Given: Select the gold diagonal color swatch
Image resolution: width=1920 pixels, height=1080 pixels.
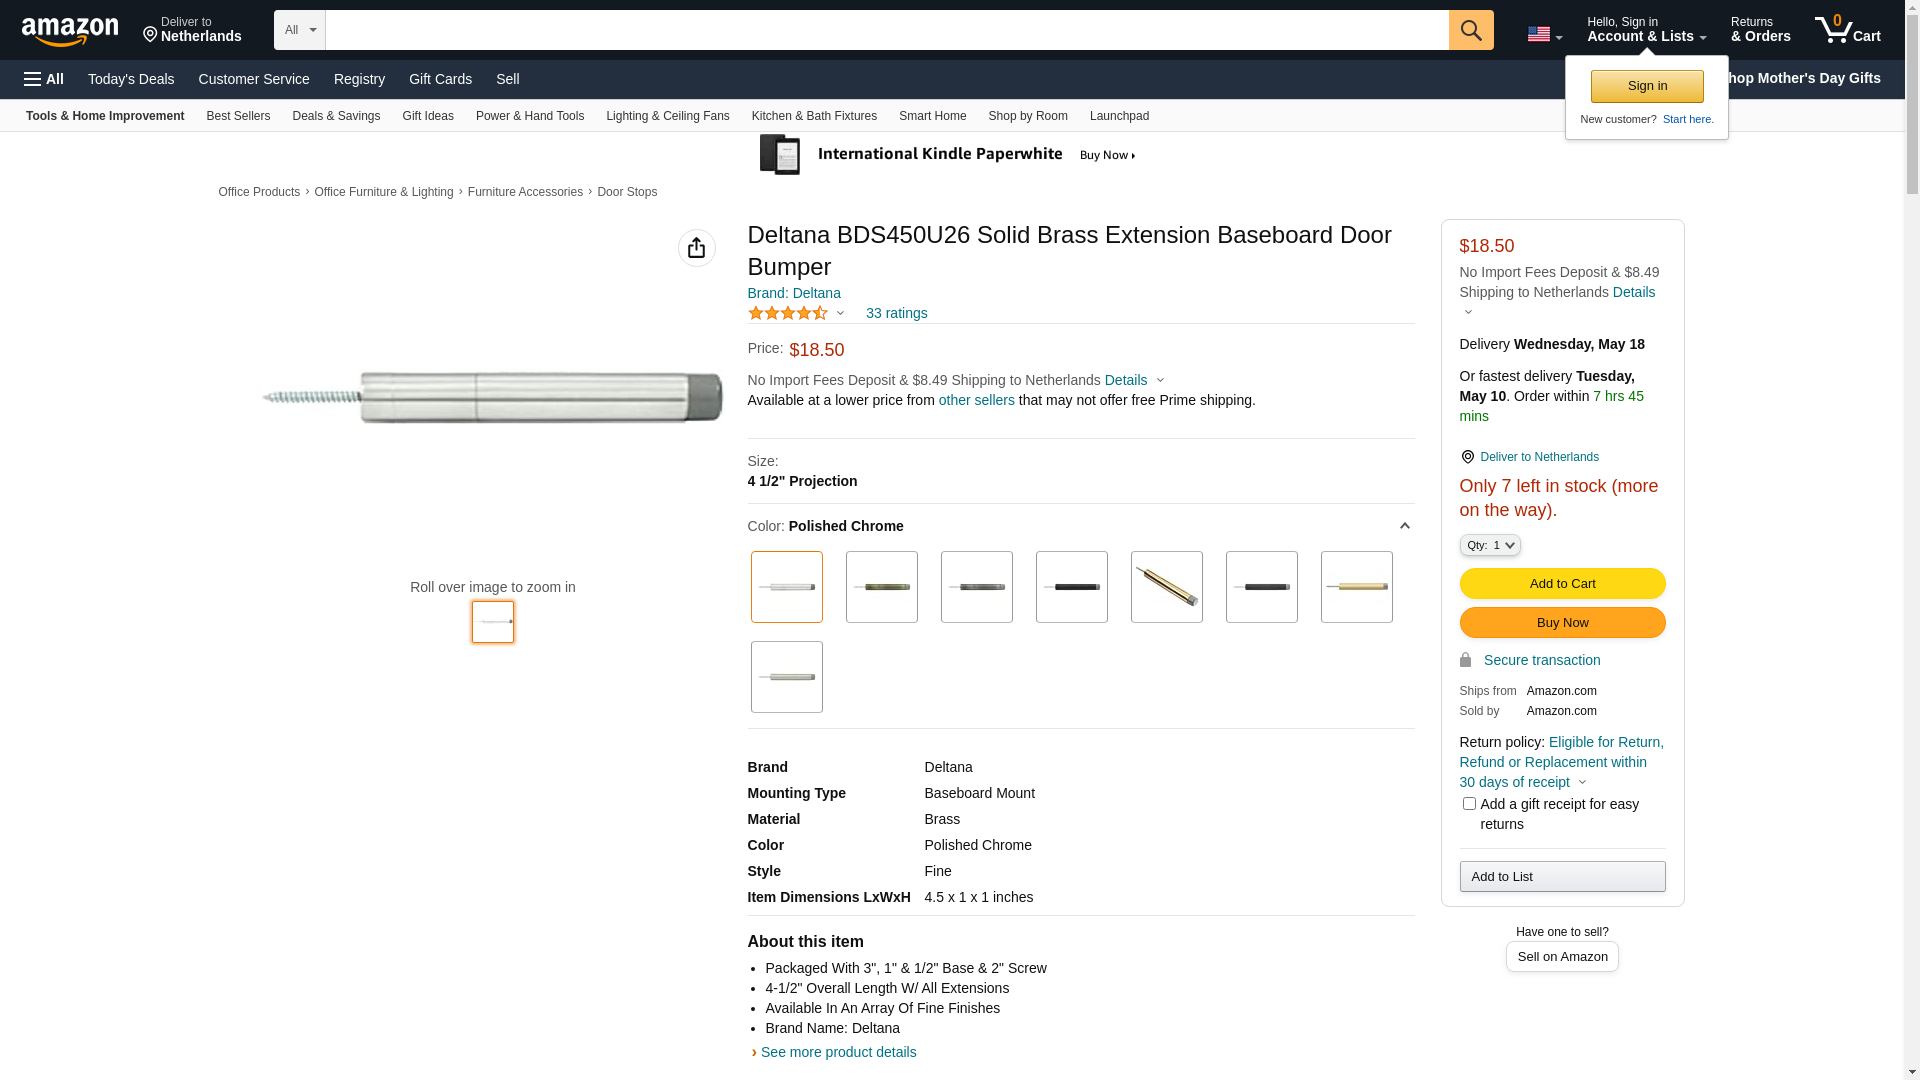Looking at the screenshot, I should tap(1166, 587).
